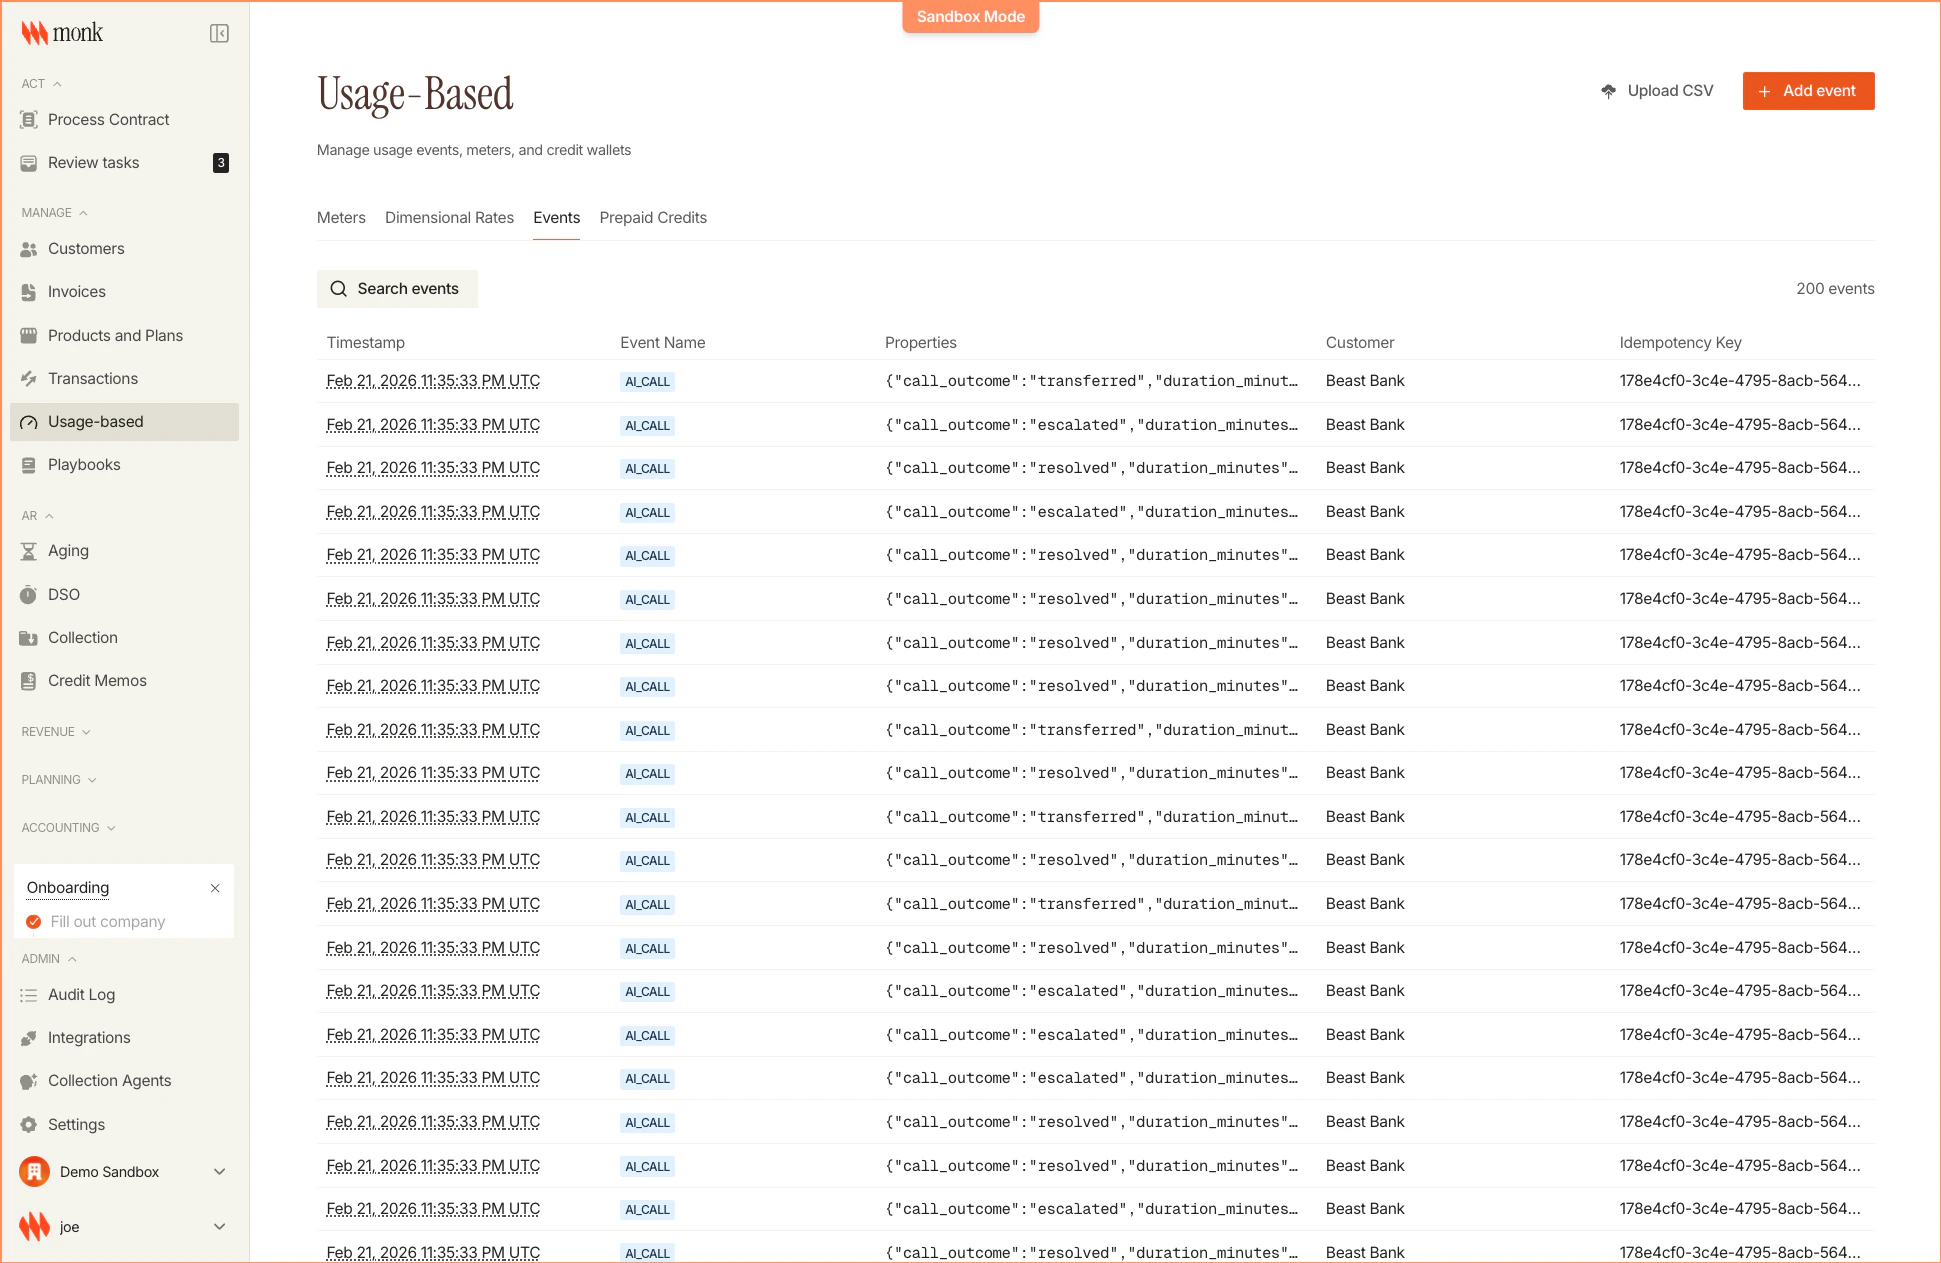Click the Customers sidebar icon

tap(29, 249)
